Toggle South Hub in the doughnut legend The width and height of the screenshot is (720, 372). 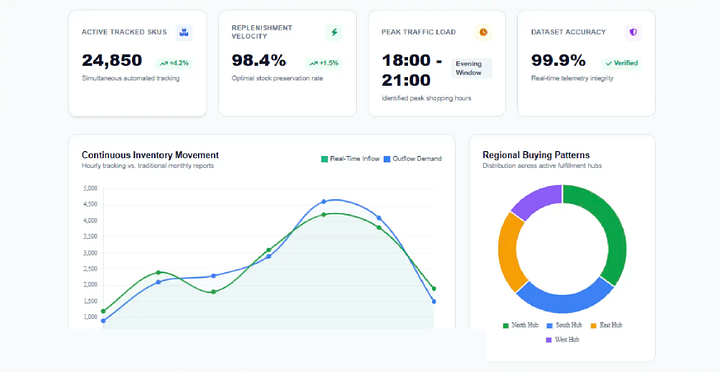[x=564, y=325]
